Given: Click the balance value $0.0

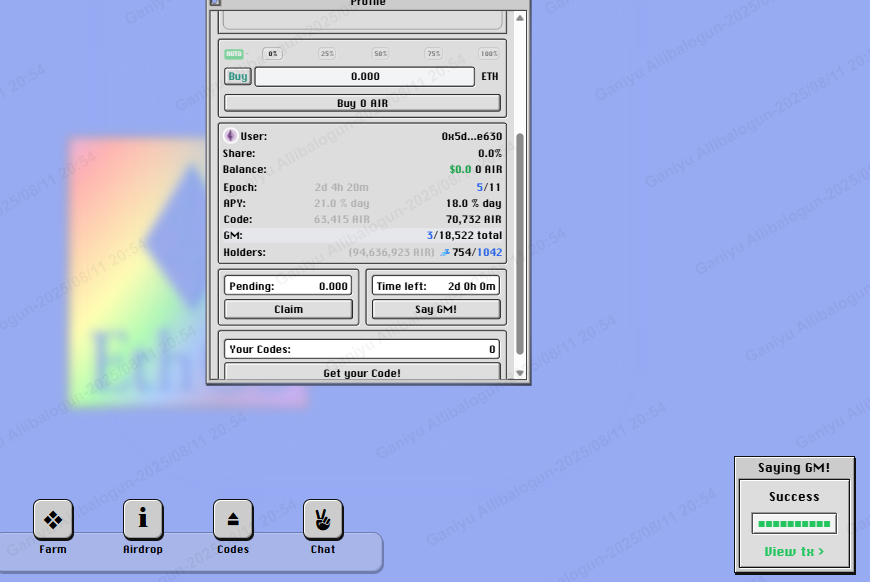Looking at the screenshot, I should [x=461, y=169].
